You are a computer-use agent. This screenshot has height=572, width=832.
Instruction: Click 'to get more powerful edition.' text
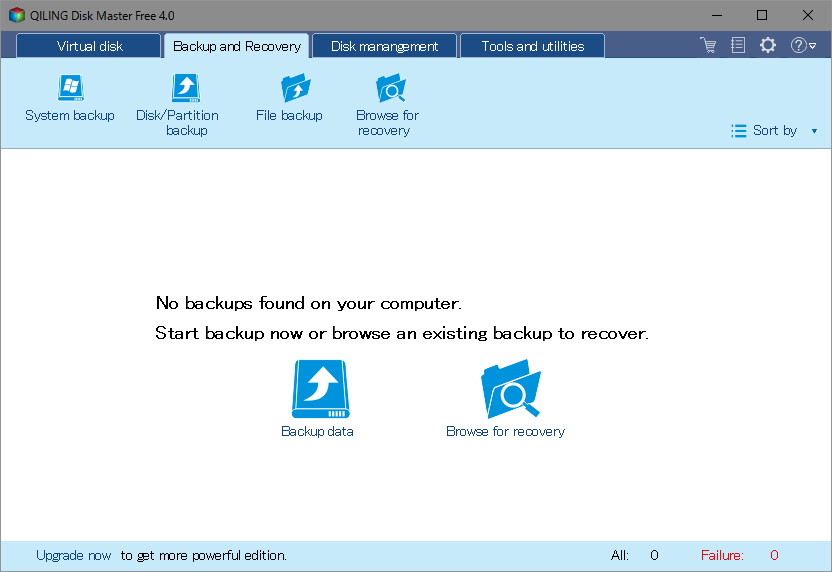pyautogui.click(x=203, y=556)
